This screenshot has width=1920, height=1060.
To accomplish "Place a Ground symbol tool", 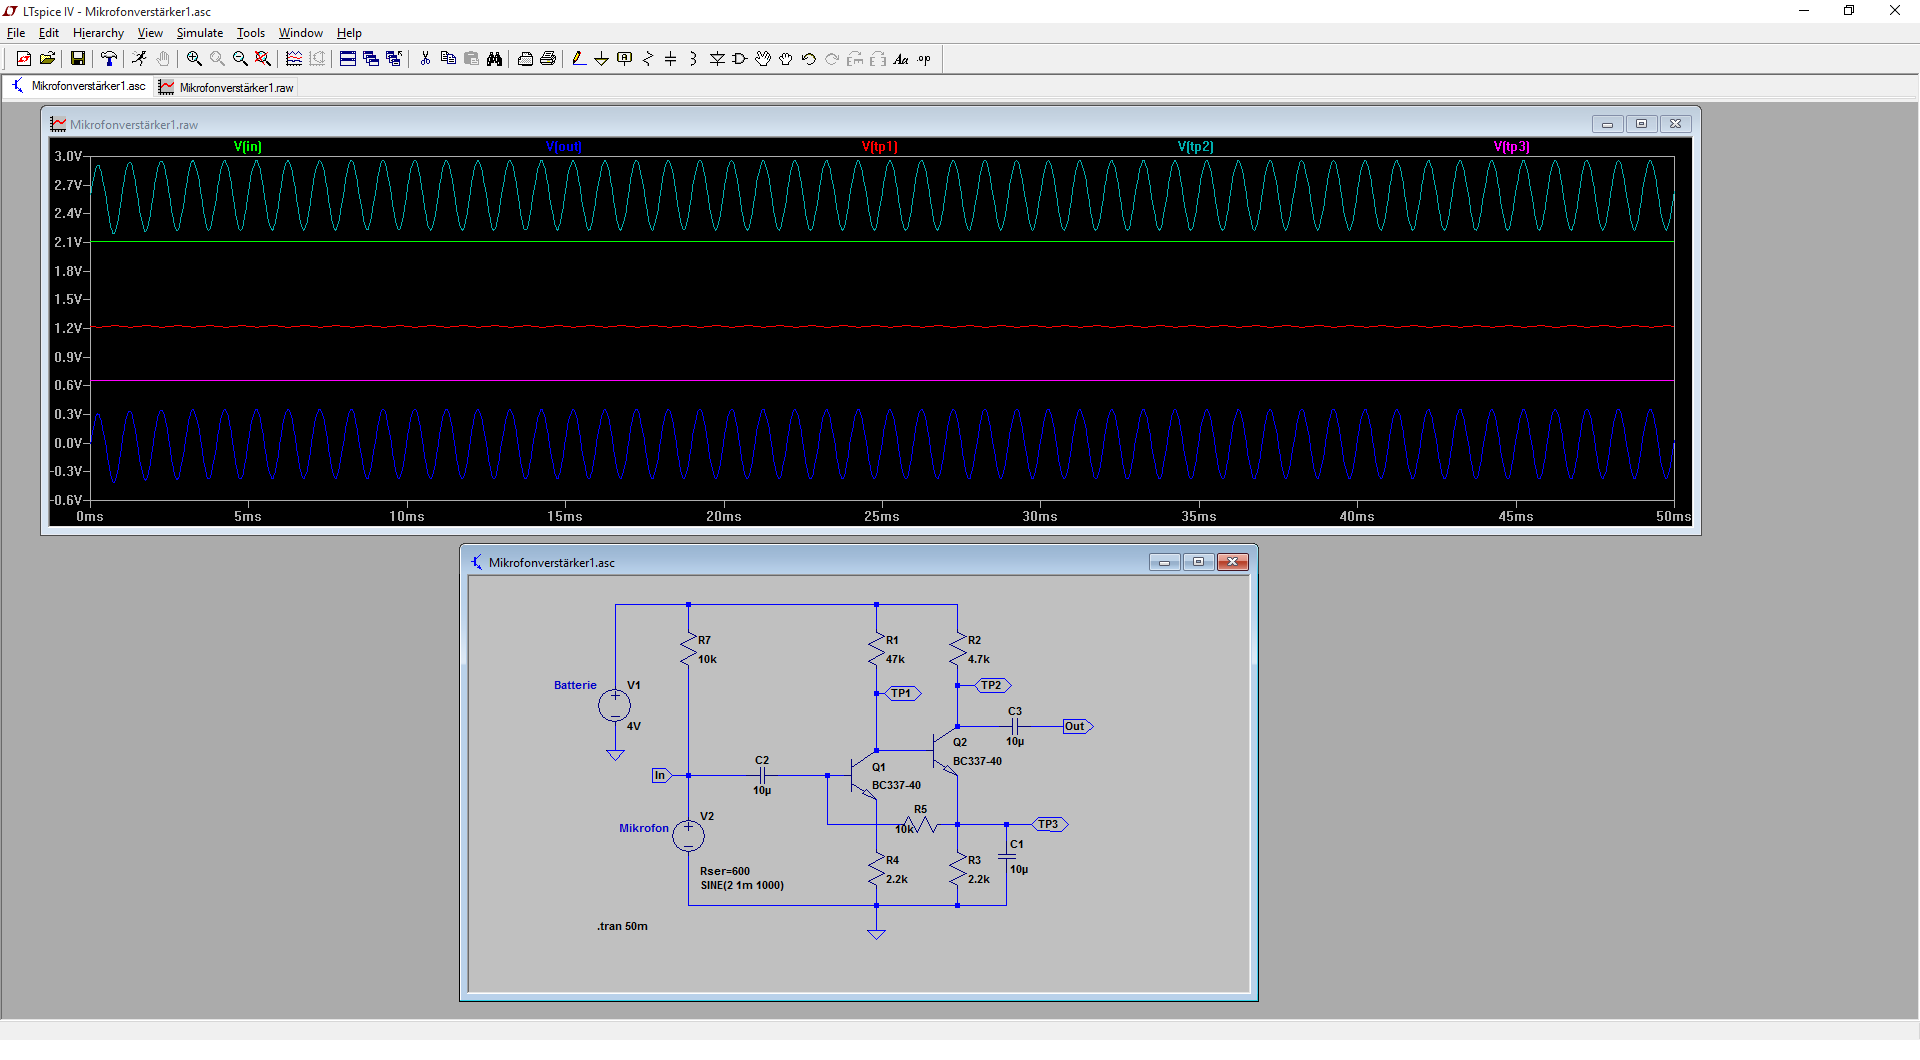I will [601, 59].
